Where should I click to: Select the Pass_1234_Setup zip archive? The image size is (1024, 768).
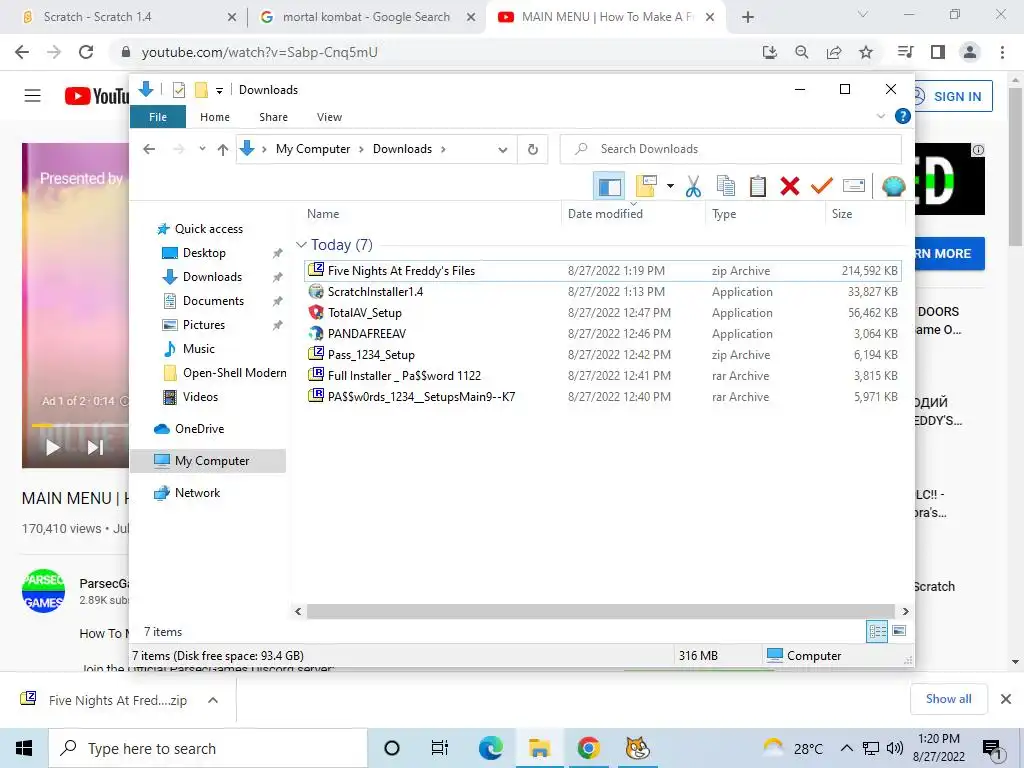(x=602, y=355)
